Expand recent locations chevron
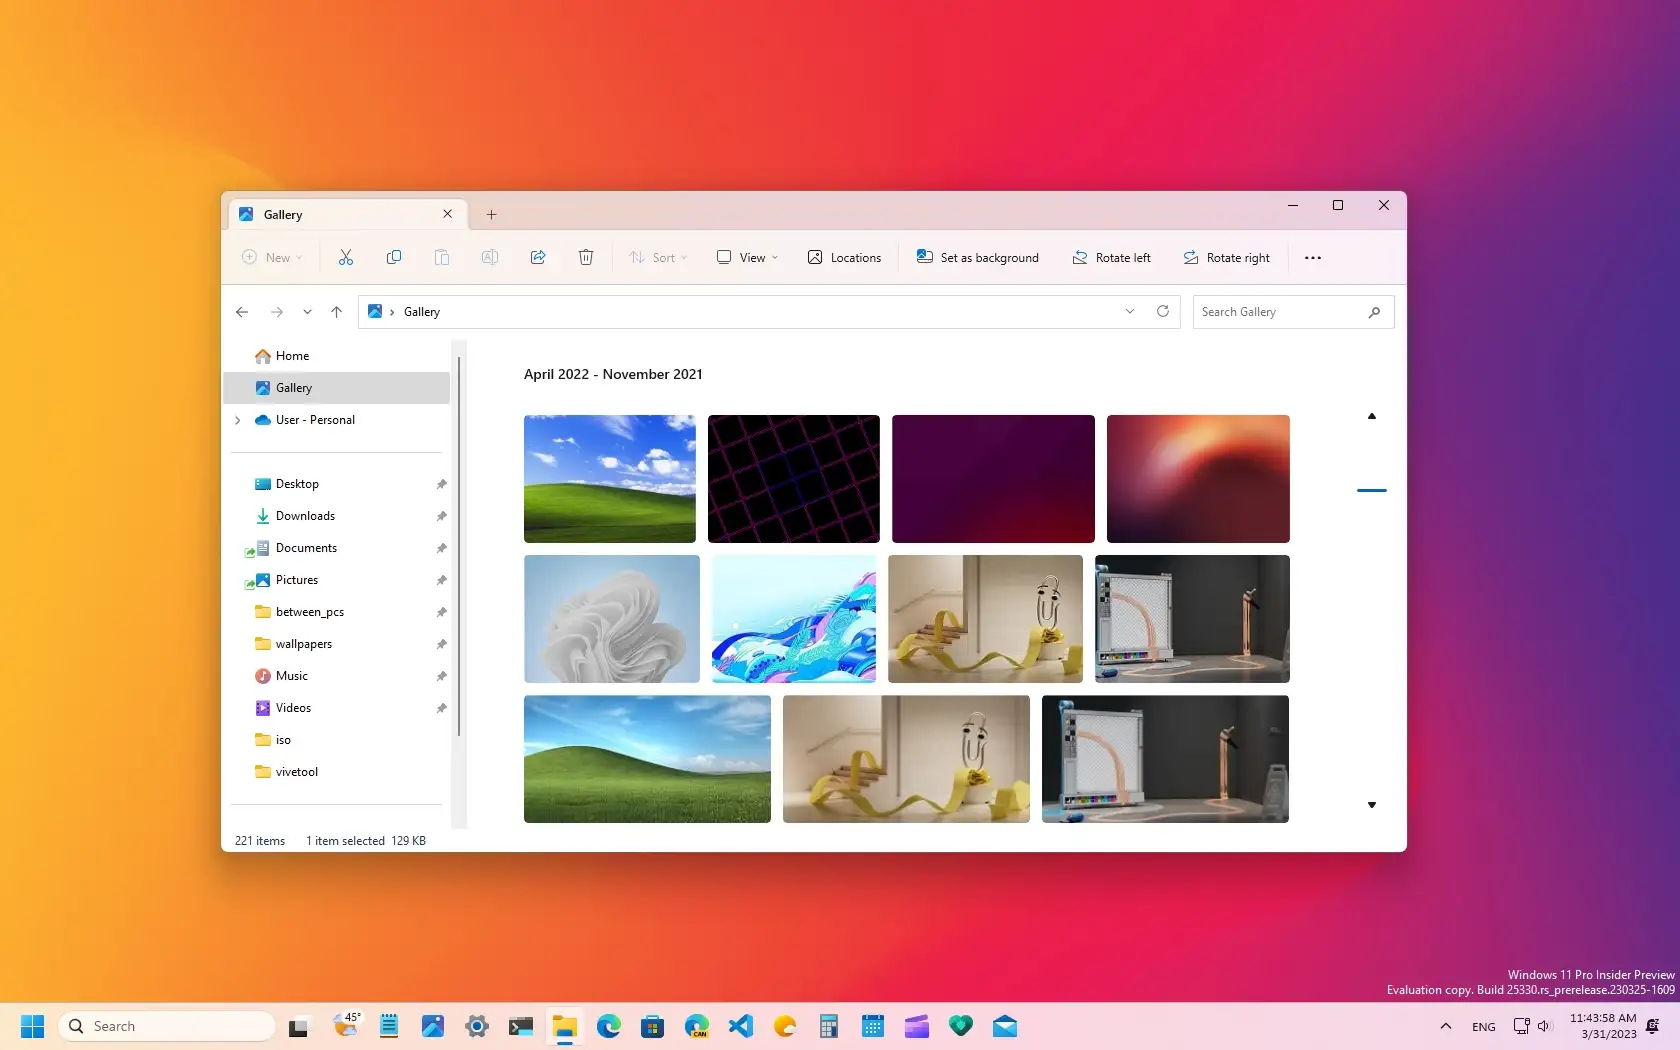Viewport: 1680px width, 1050px height. click(307, 312)
